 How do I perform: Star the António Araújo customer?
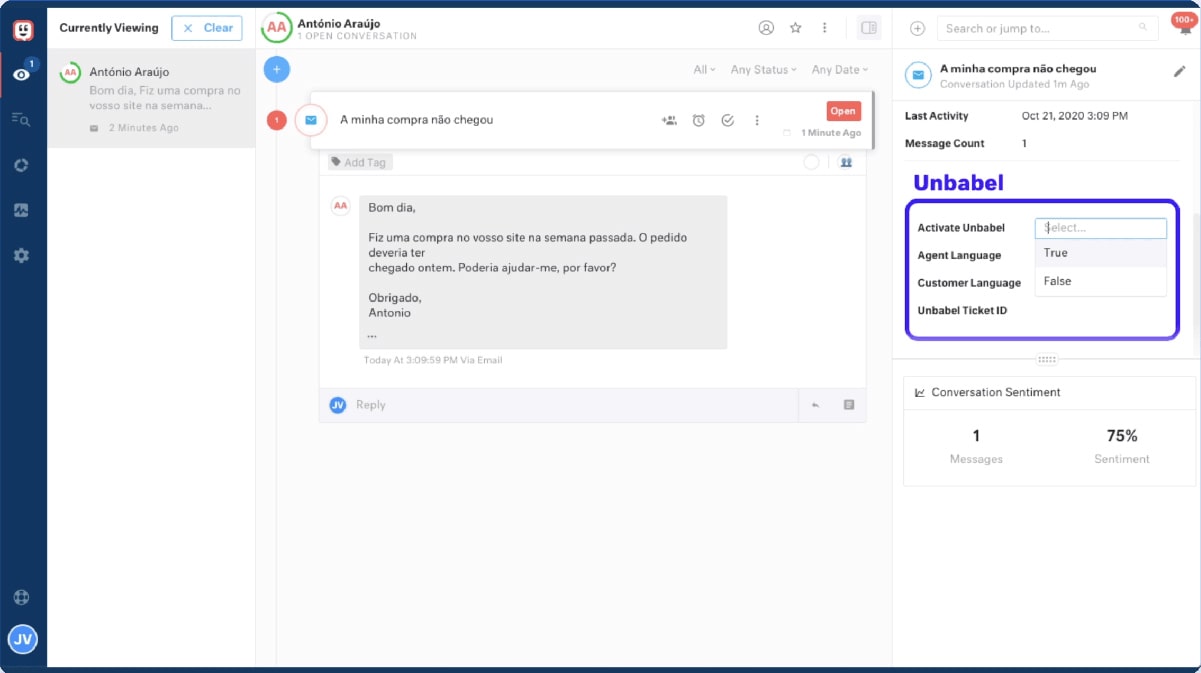coord(796,28)
